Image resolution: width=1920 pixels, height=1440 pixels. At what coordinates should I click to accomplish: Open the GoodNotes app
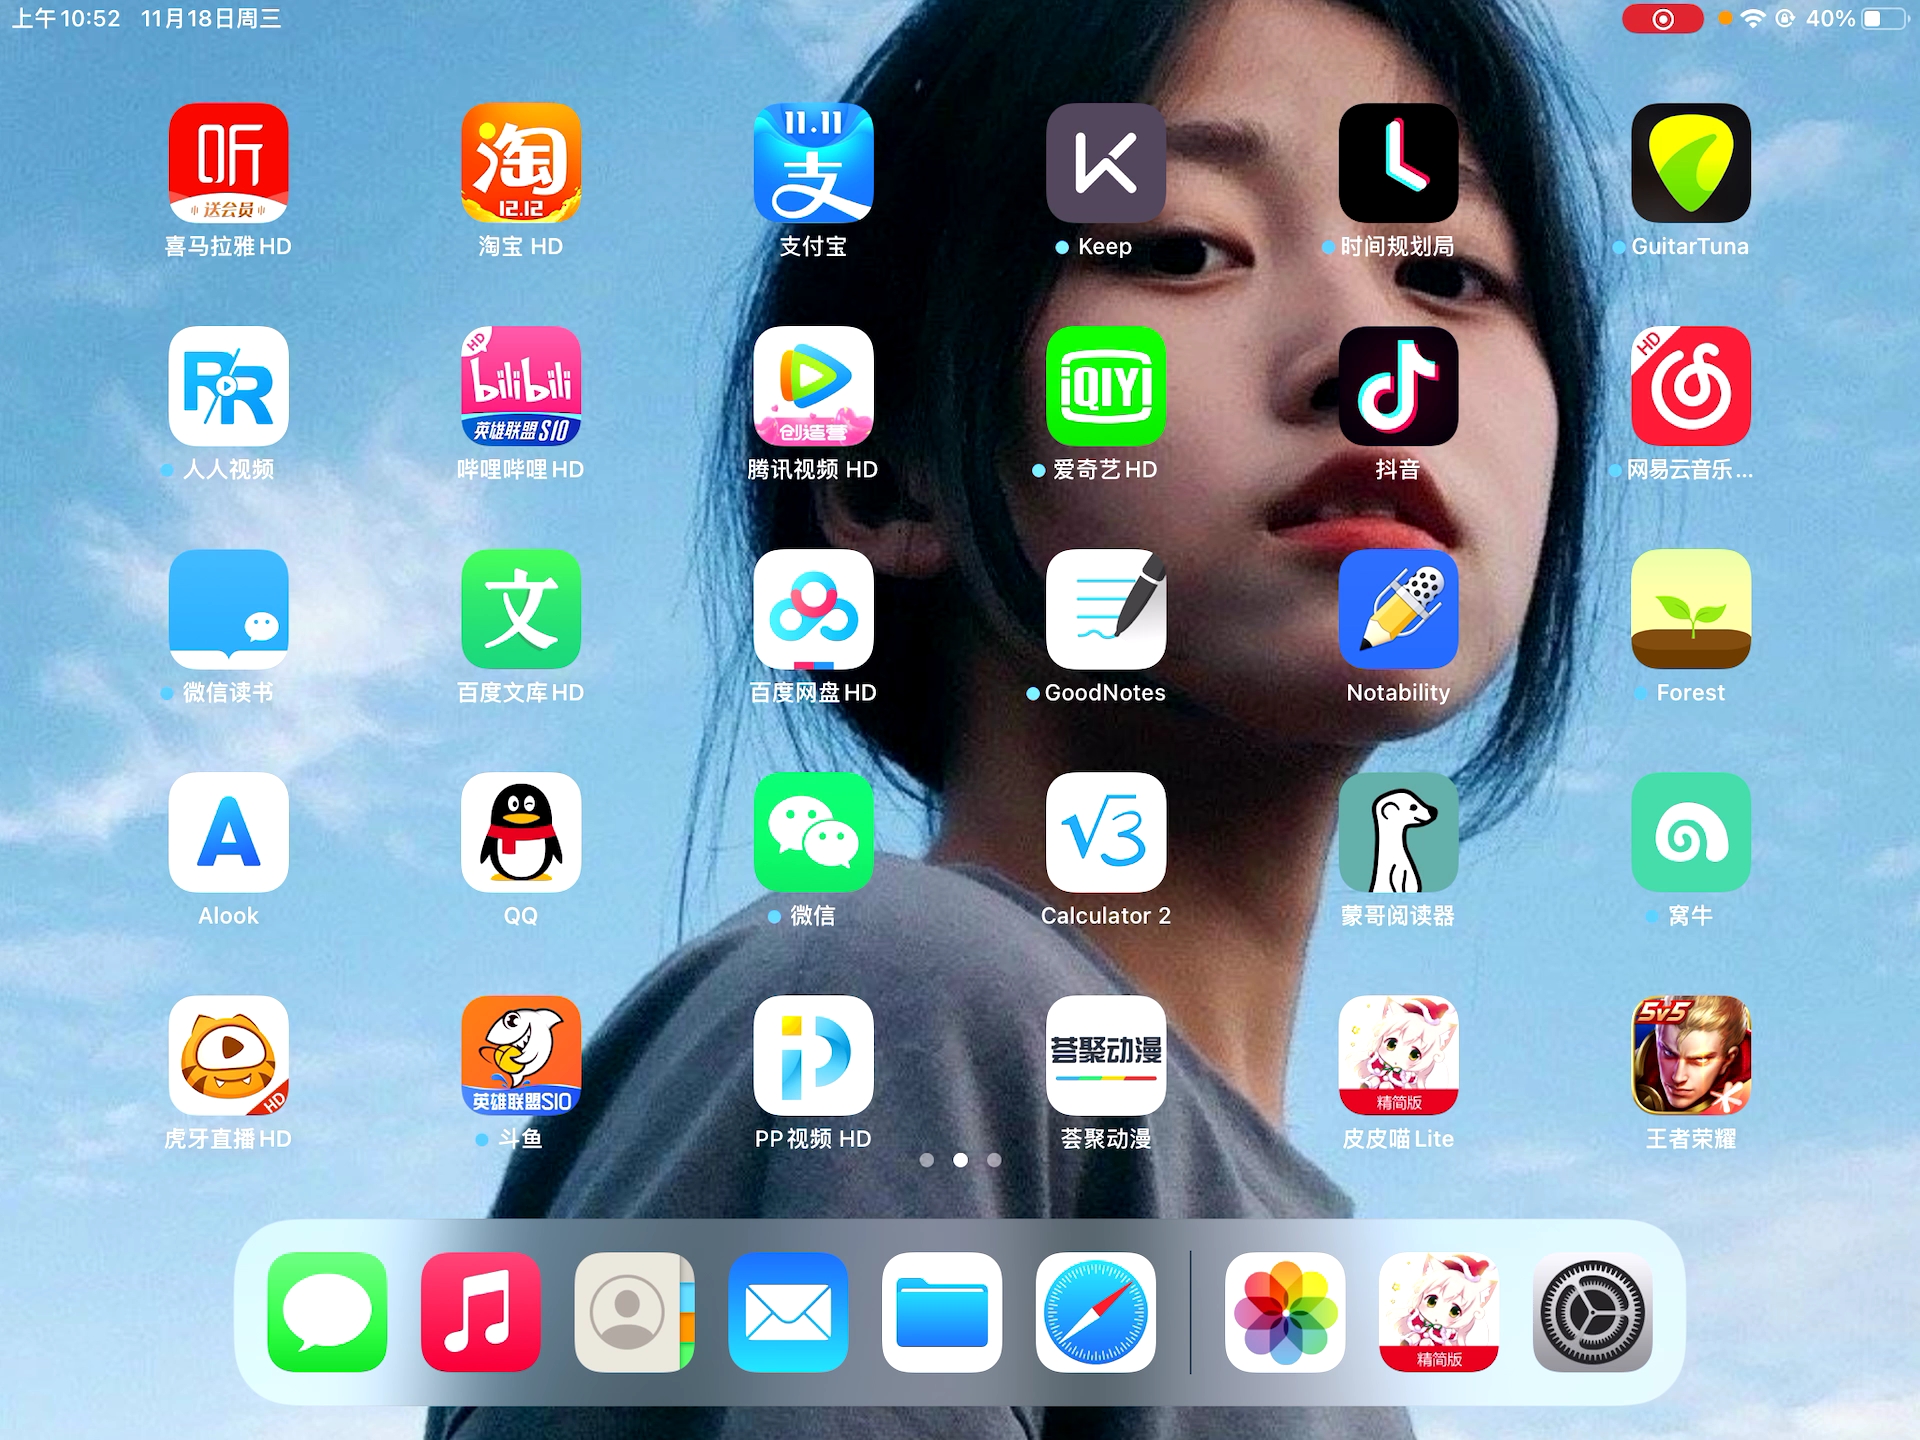tap(1105, 608)
